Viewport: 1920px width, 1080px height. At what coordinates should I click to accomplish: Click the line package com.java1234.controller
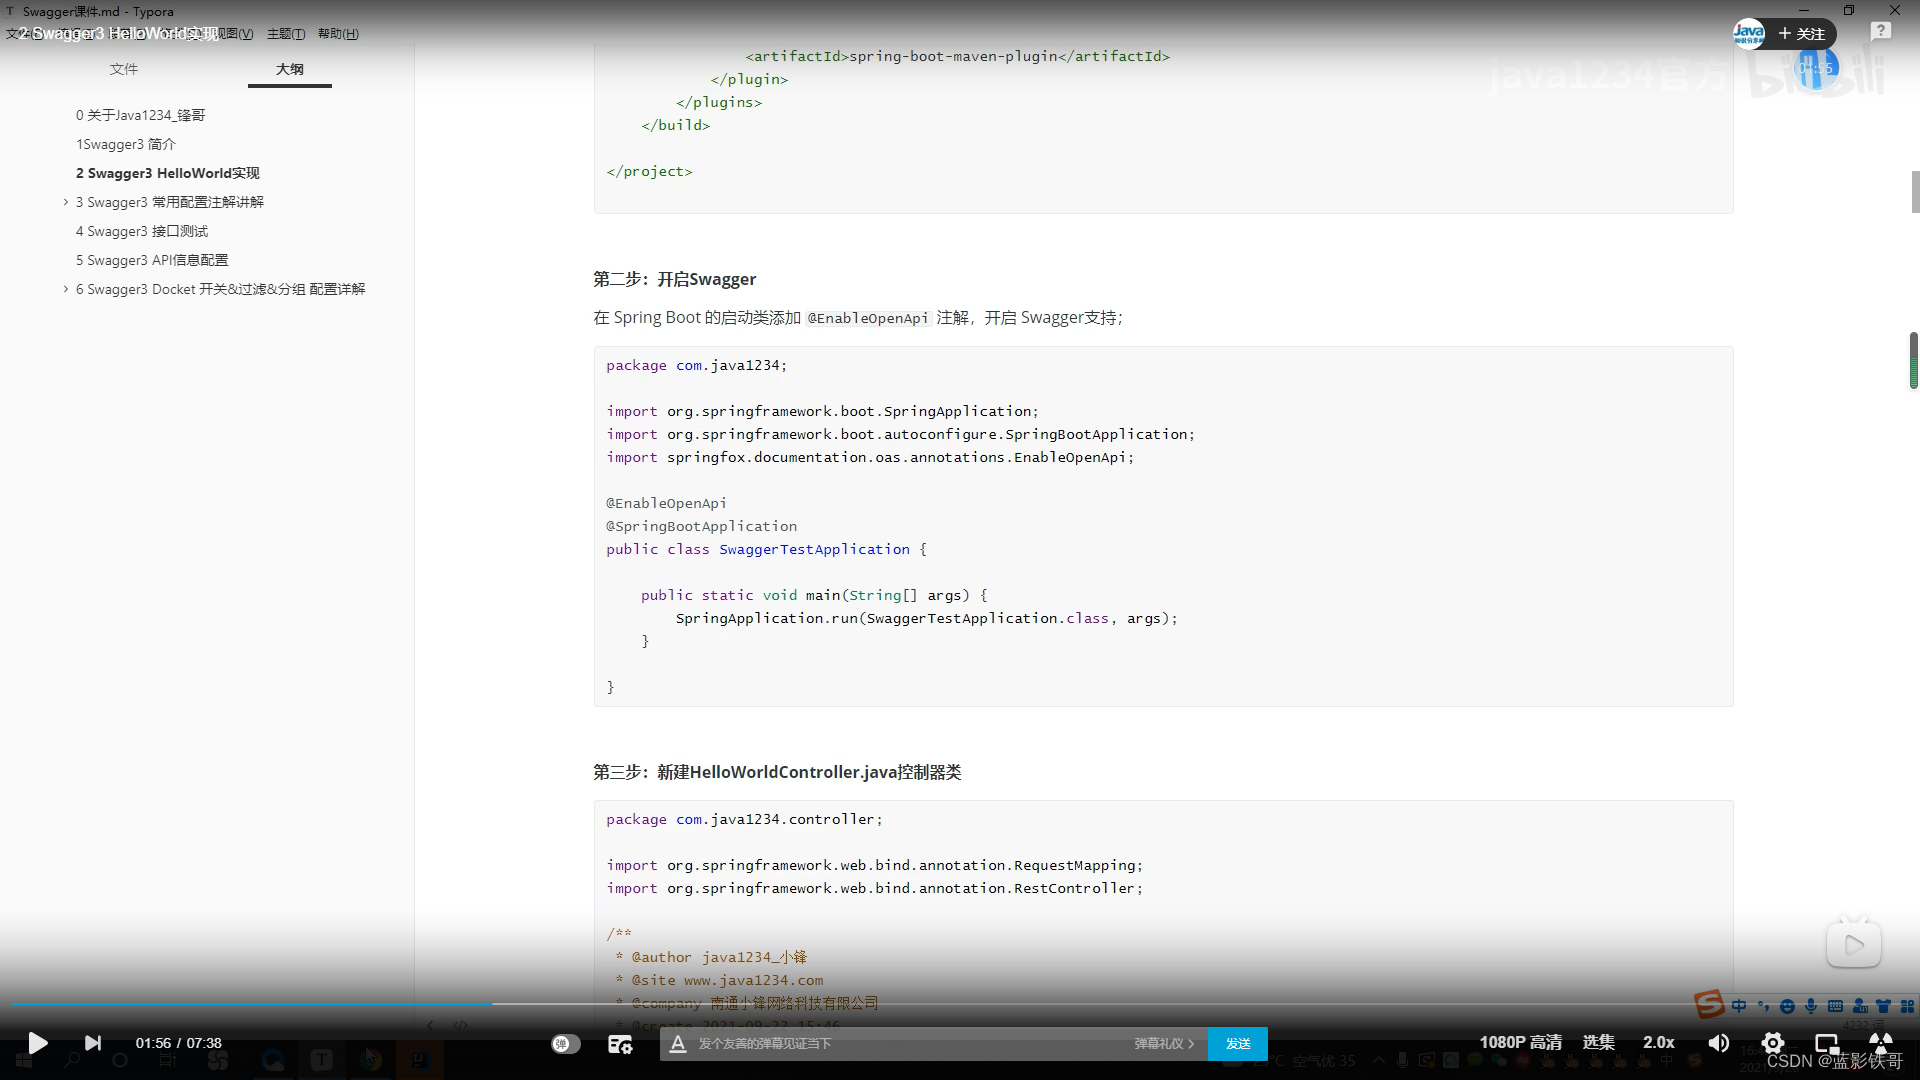pos(744,819)
